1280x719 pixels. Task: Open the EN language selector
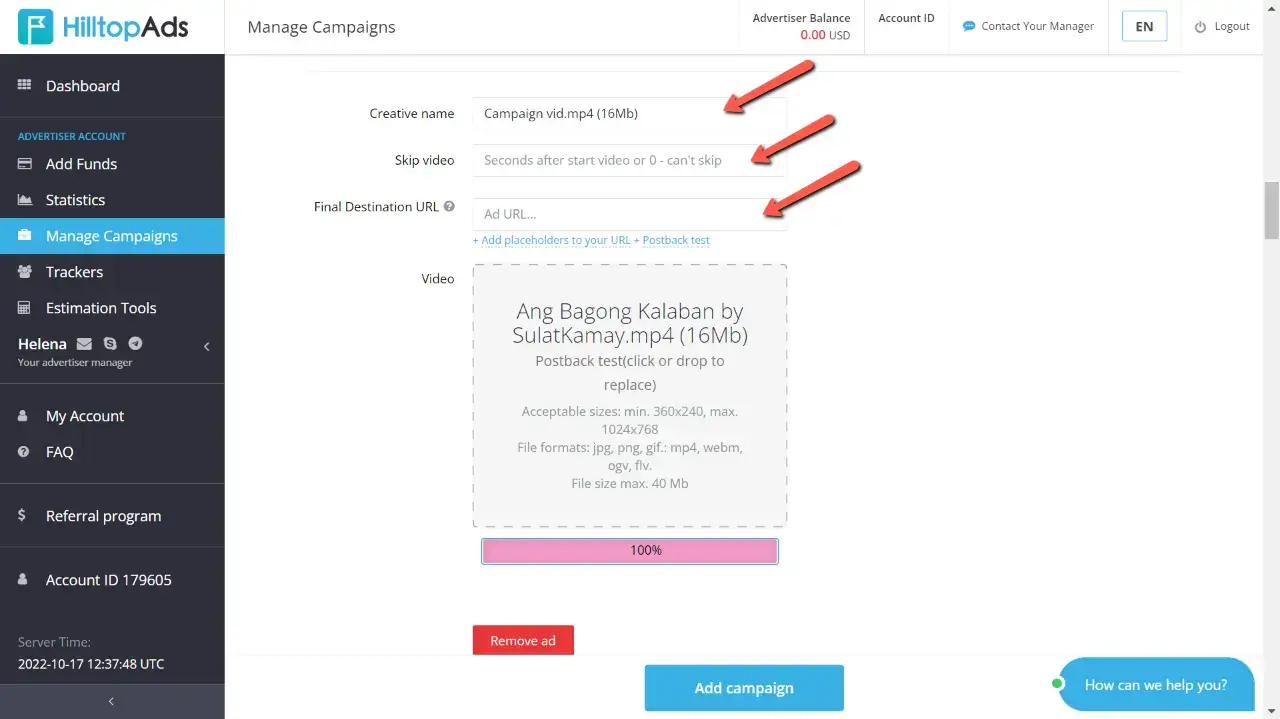pyautogui.click(x=1144, y=27)
